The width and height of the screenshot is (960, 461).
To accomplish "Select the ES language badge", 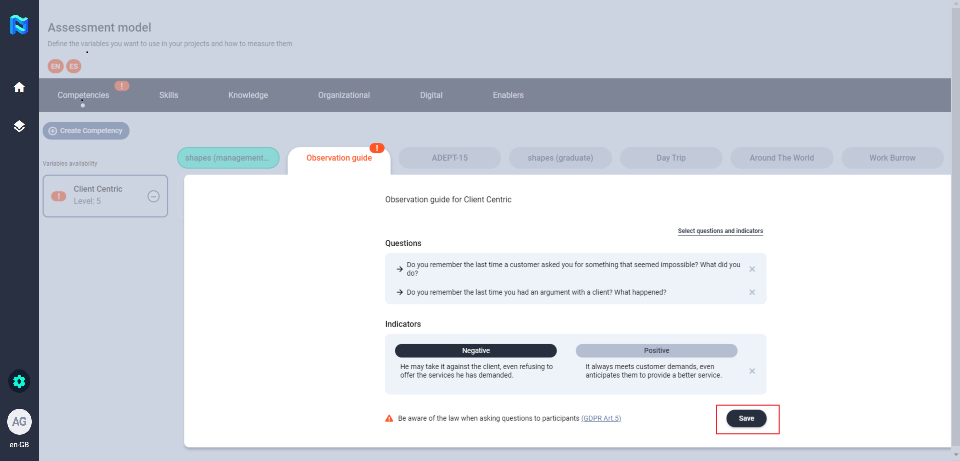I will (74, 66).
